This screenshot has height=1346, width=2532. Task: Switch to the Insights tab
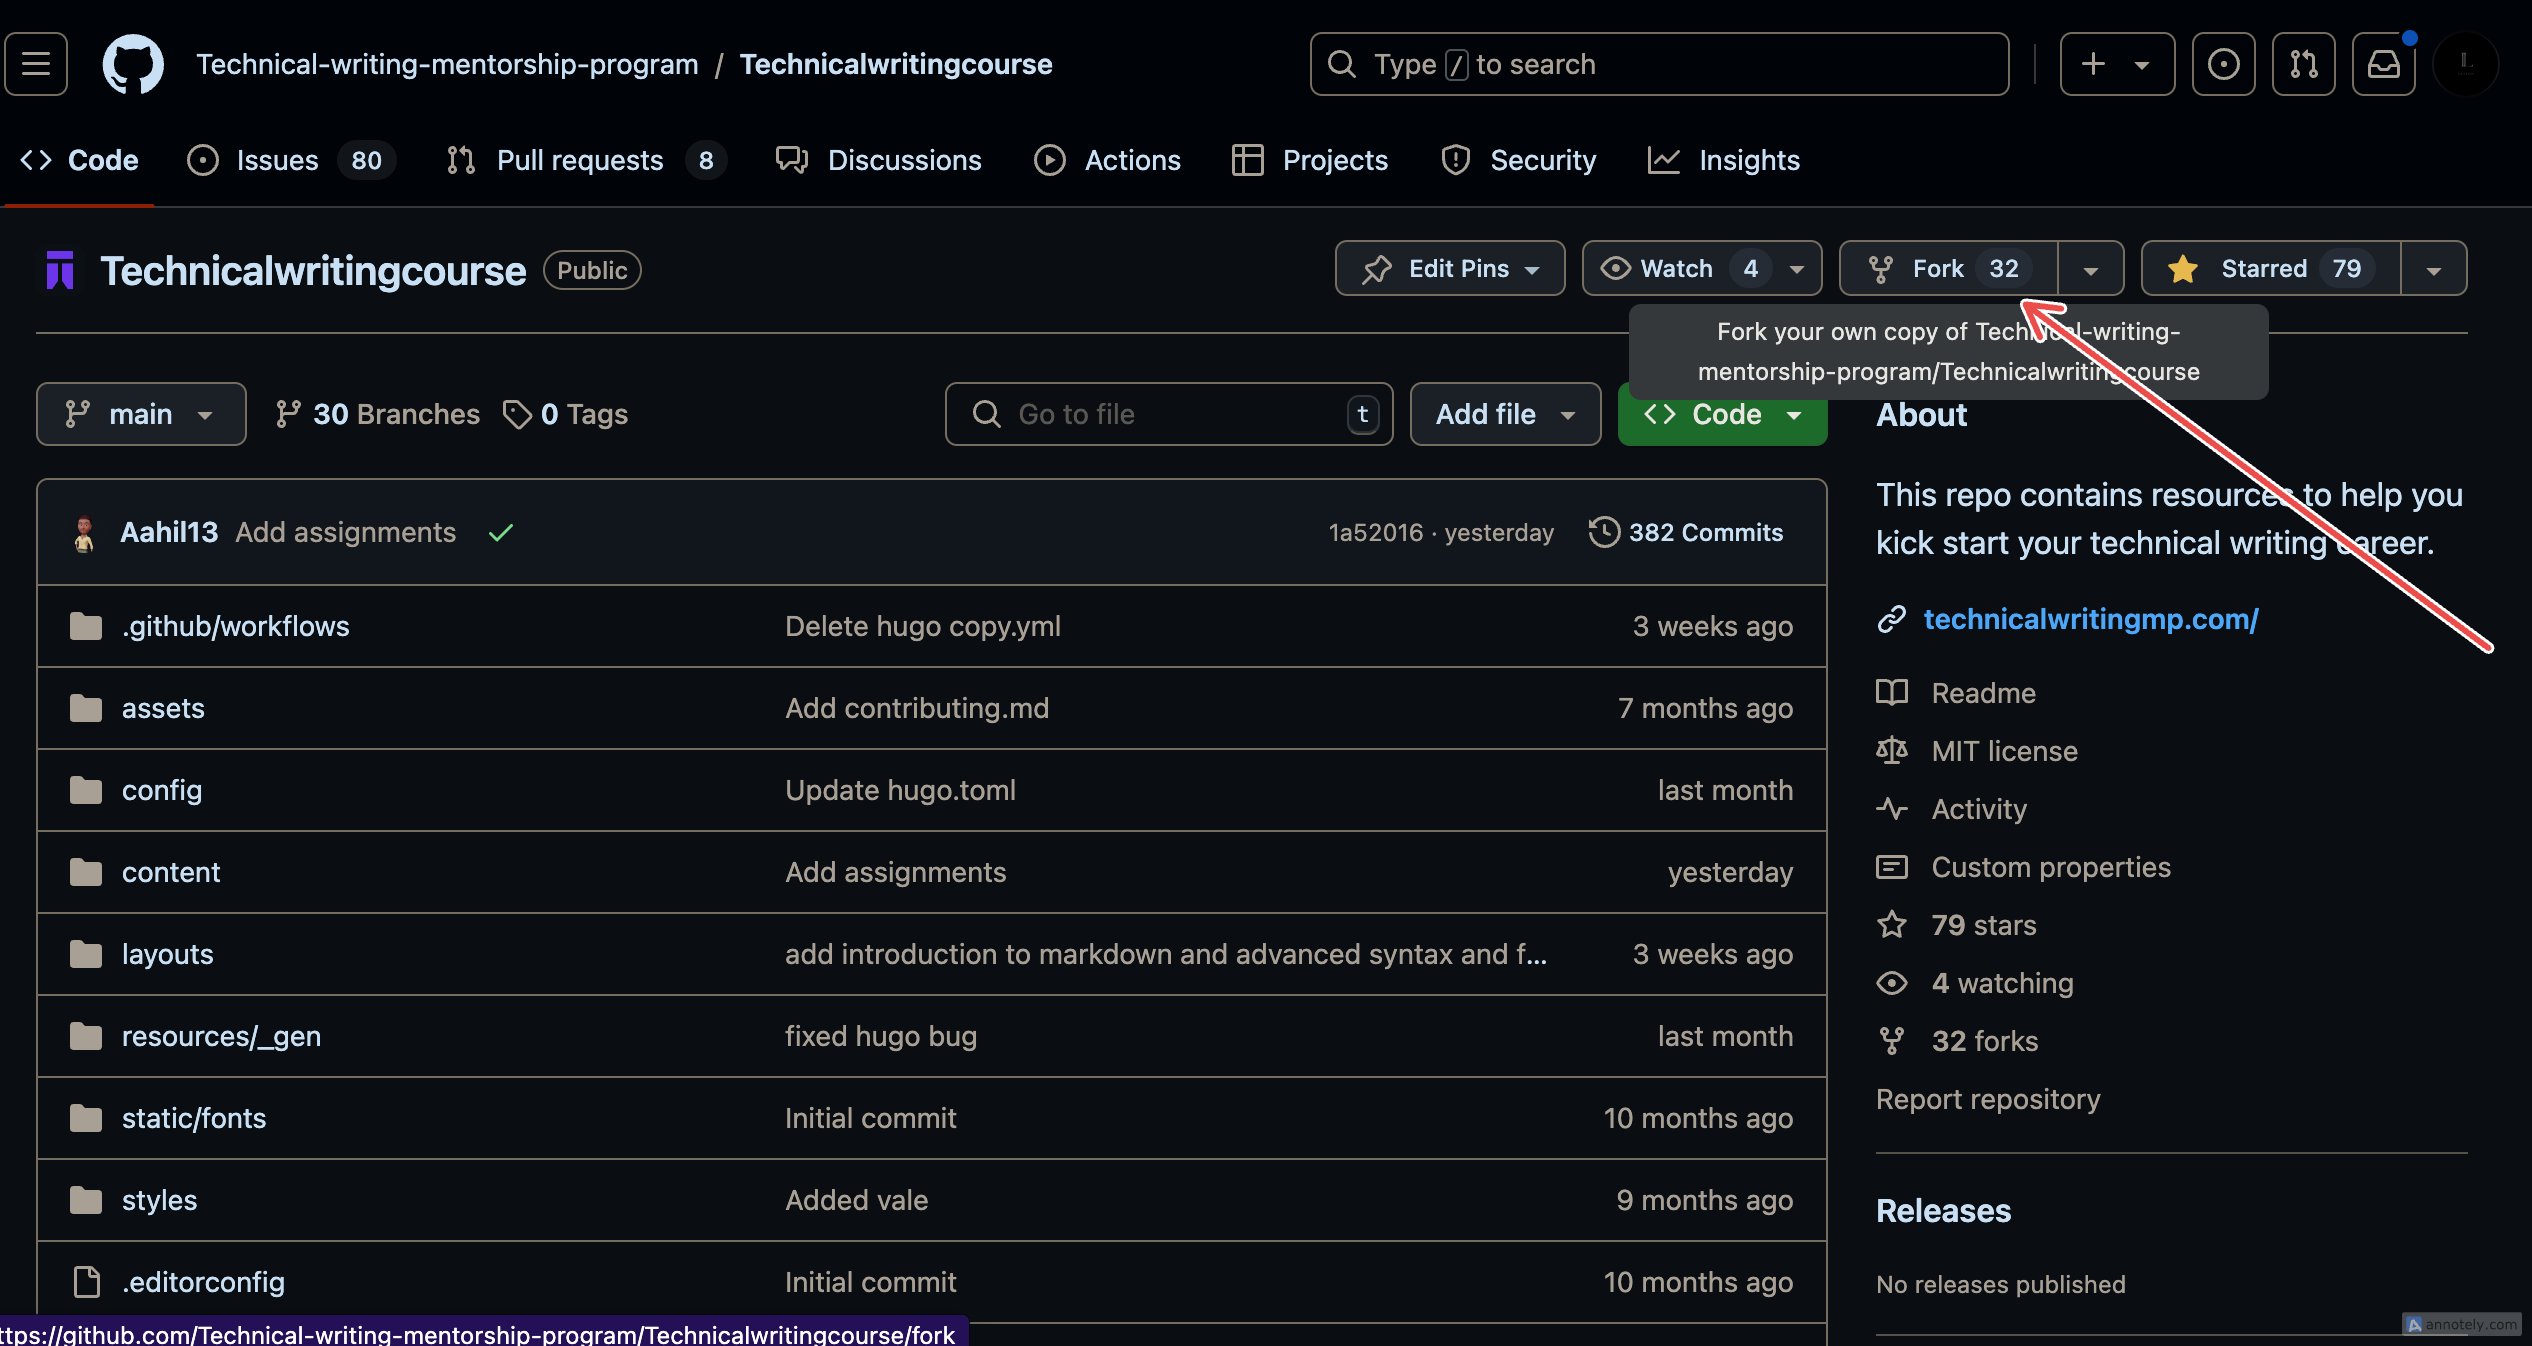click(x=1723, y=160)
